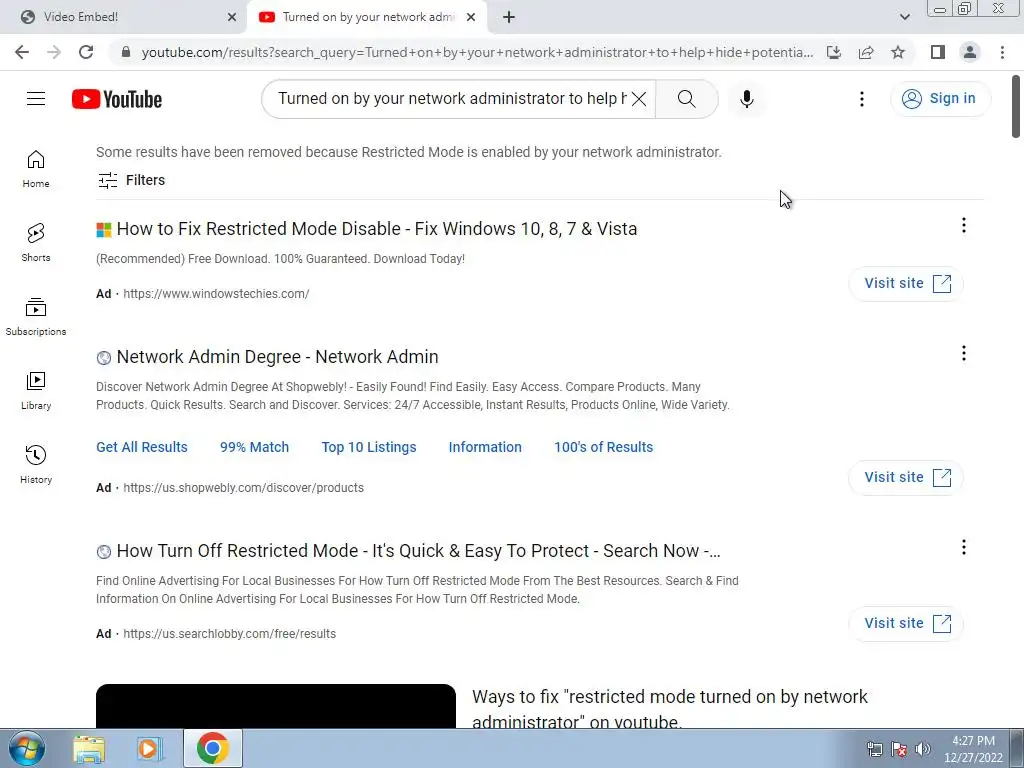Open options menu for Network Admin Degree ad
Viewport: 1024px width, 768px height.
[963, 353]
